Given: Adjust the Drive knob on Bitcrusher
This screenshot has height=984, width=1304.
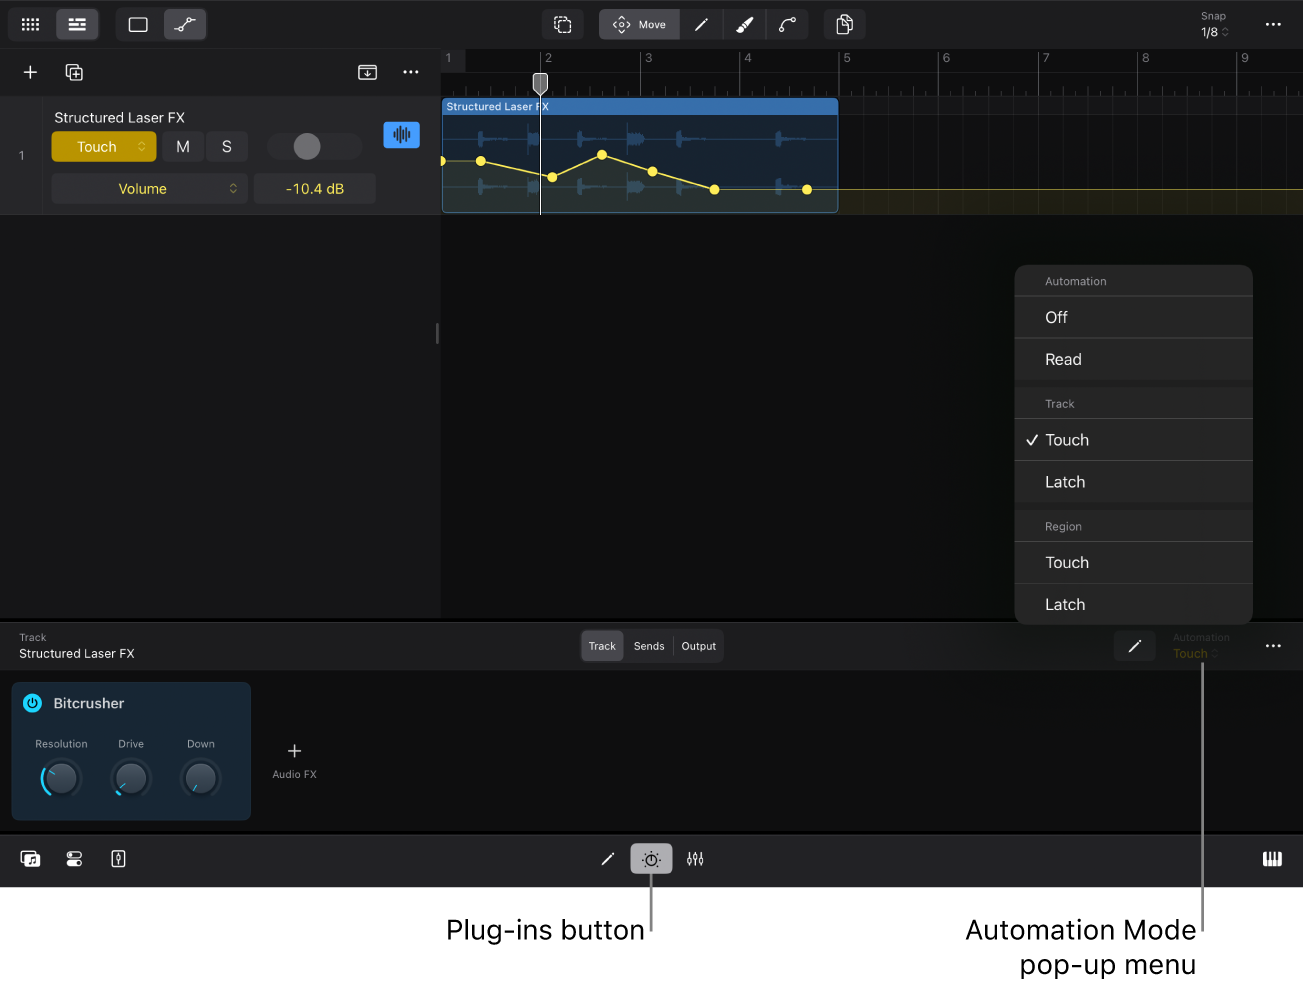Looking at the screenshot, I should coord(130,778).
